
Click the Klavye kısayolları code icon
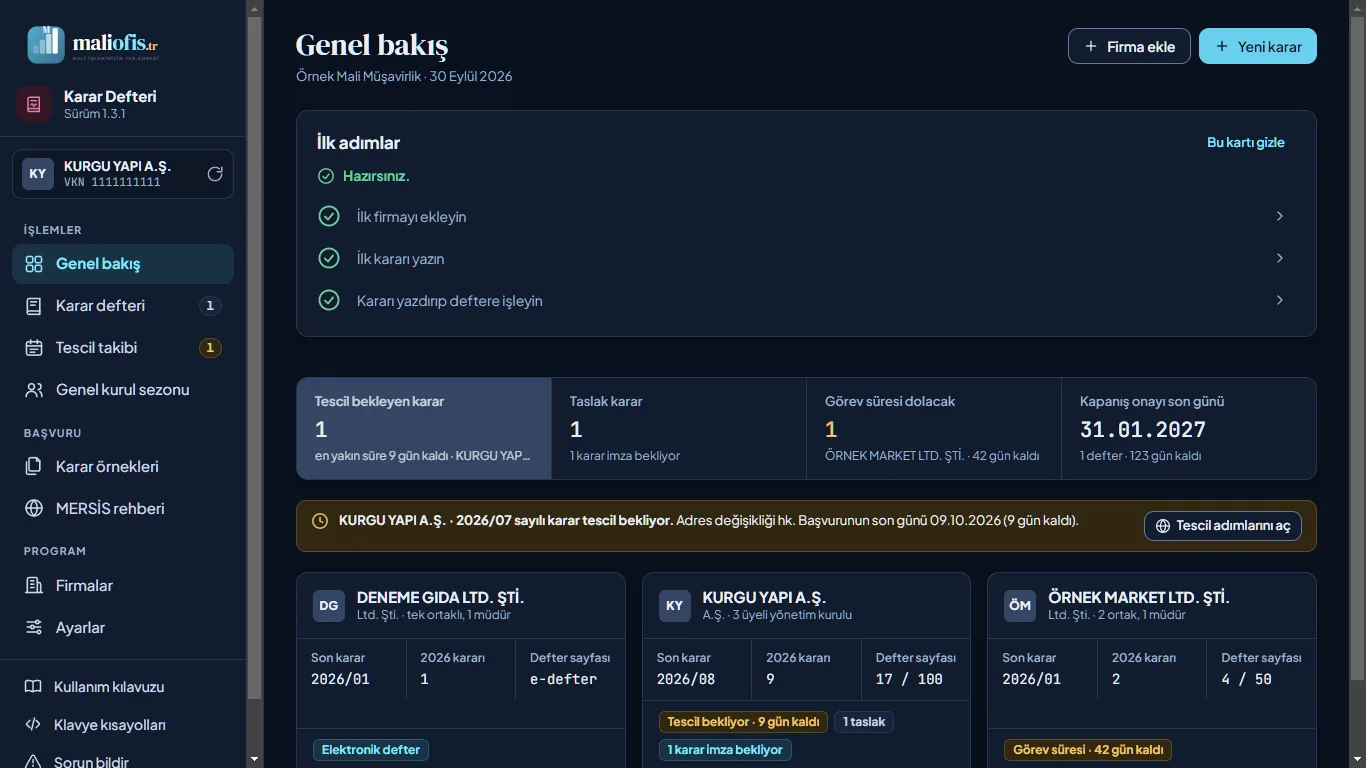point(33,725)
